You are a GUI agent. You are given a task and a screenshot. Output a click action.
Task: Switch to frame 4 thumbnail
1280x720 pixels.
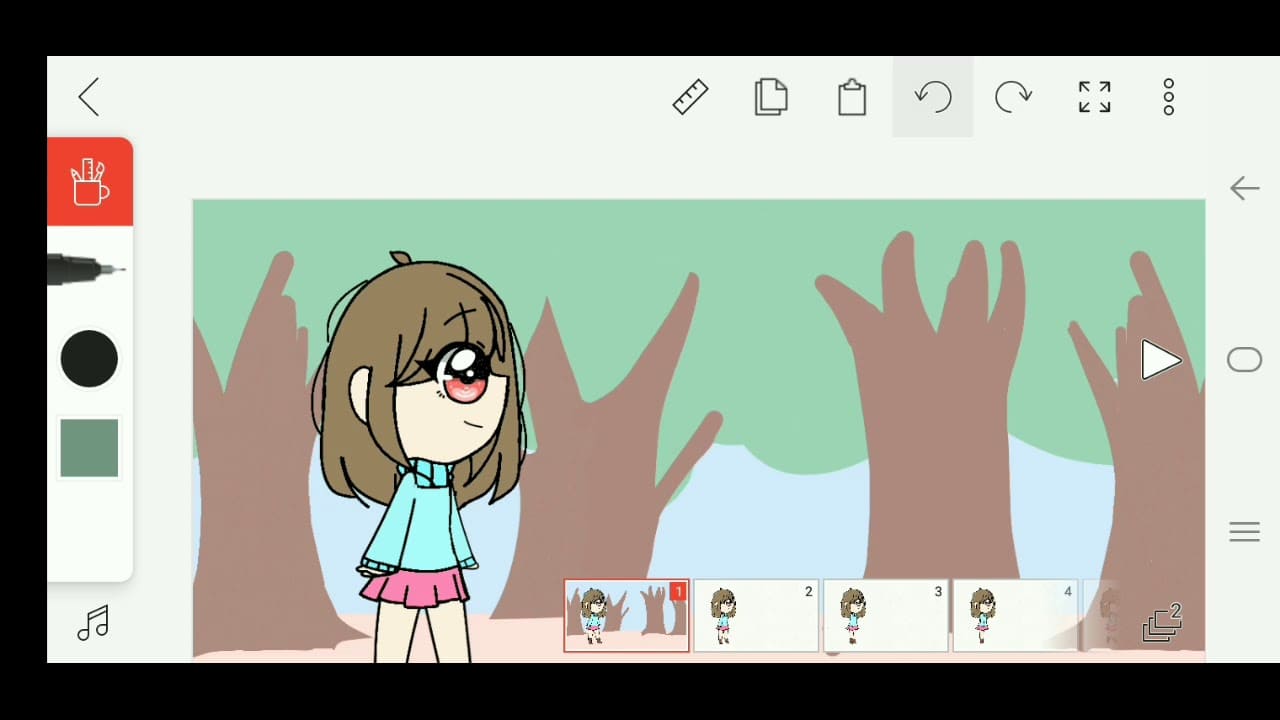coord(1015,616)
